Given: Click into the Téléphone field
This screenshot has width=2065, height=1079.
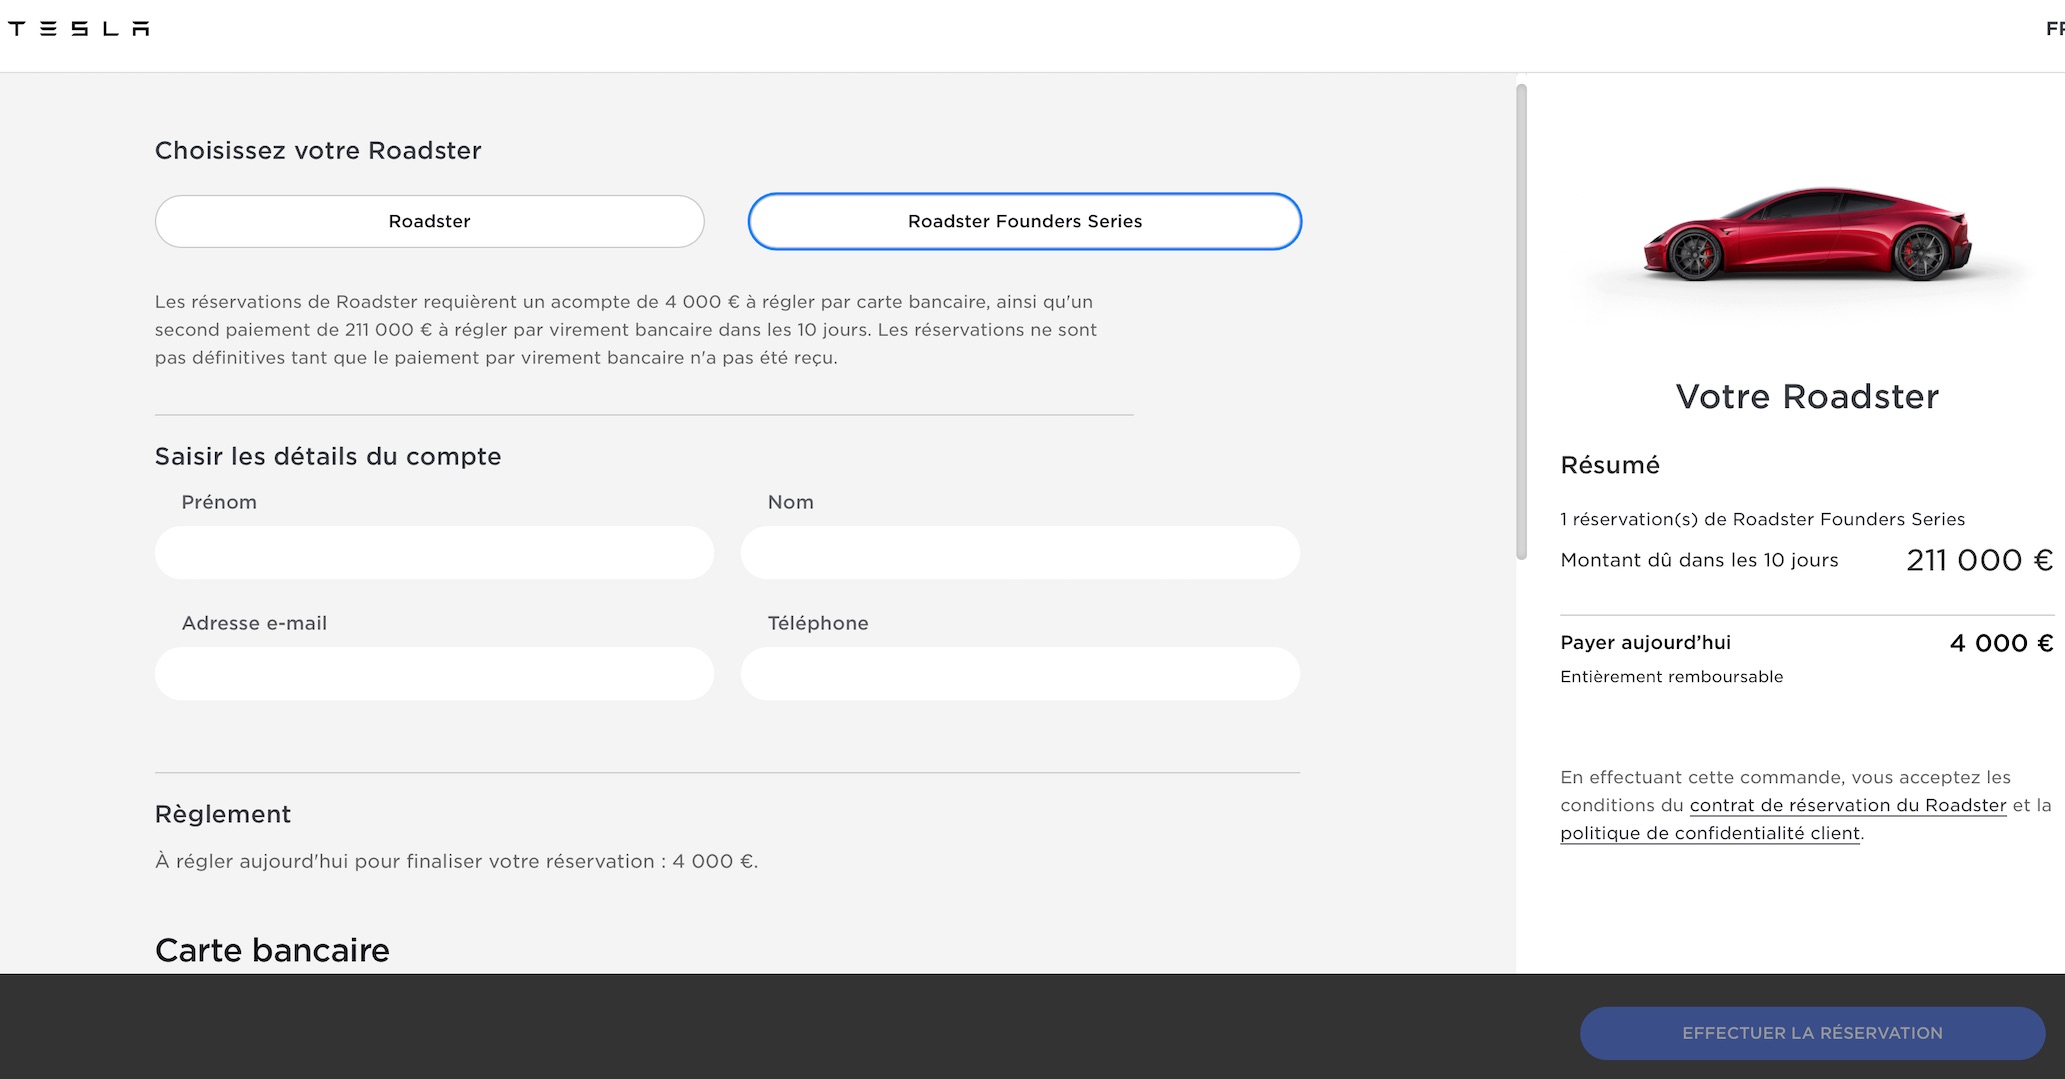Looking at the screenshot, I should 1020,673.
